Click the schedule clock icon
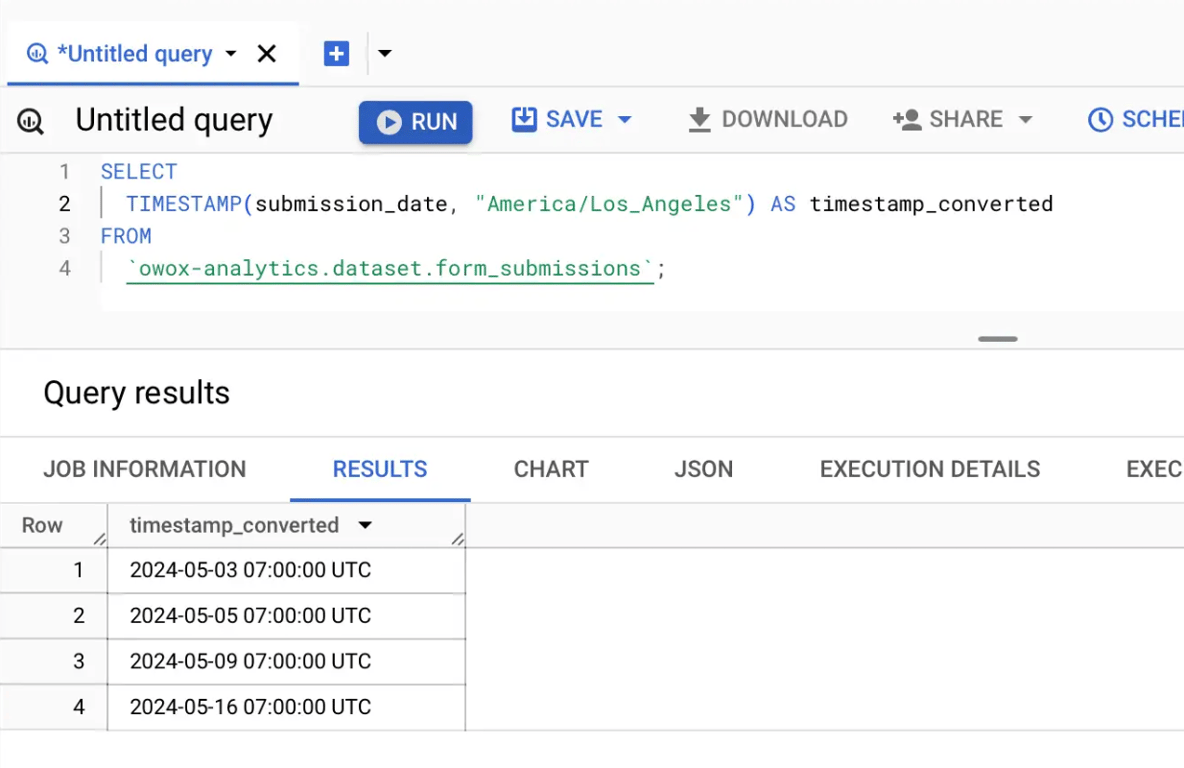Image resolution: width=1184 pixels, height=768 pixels. (1100, 119)
